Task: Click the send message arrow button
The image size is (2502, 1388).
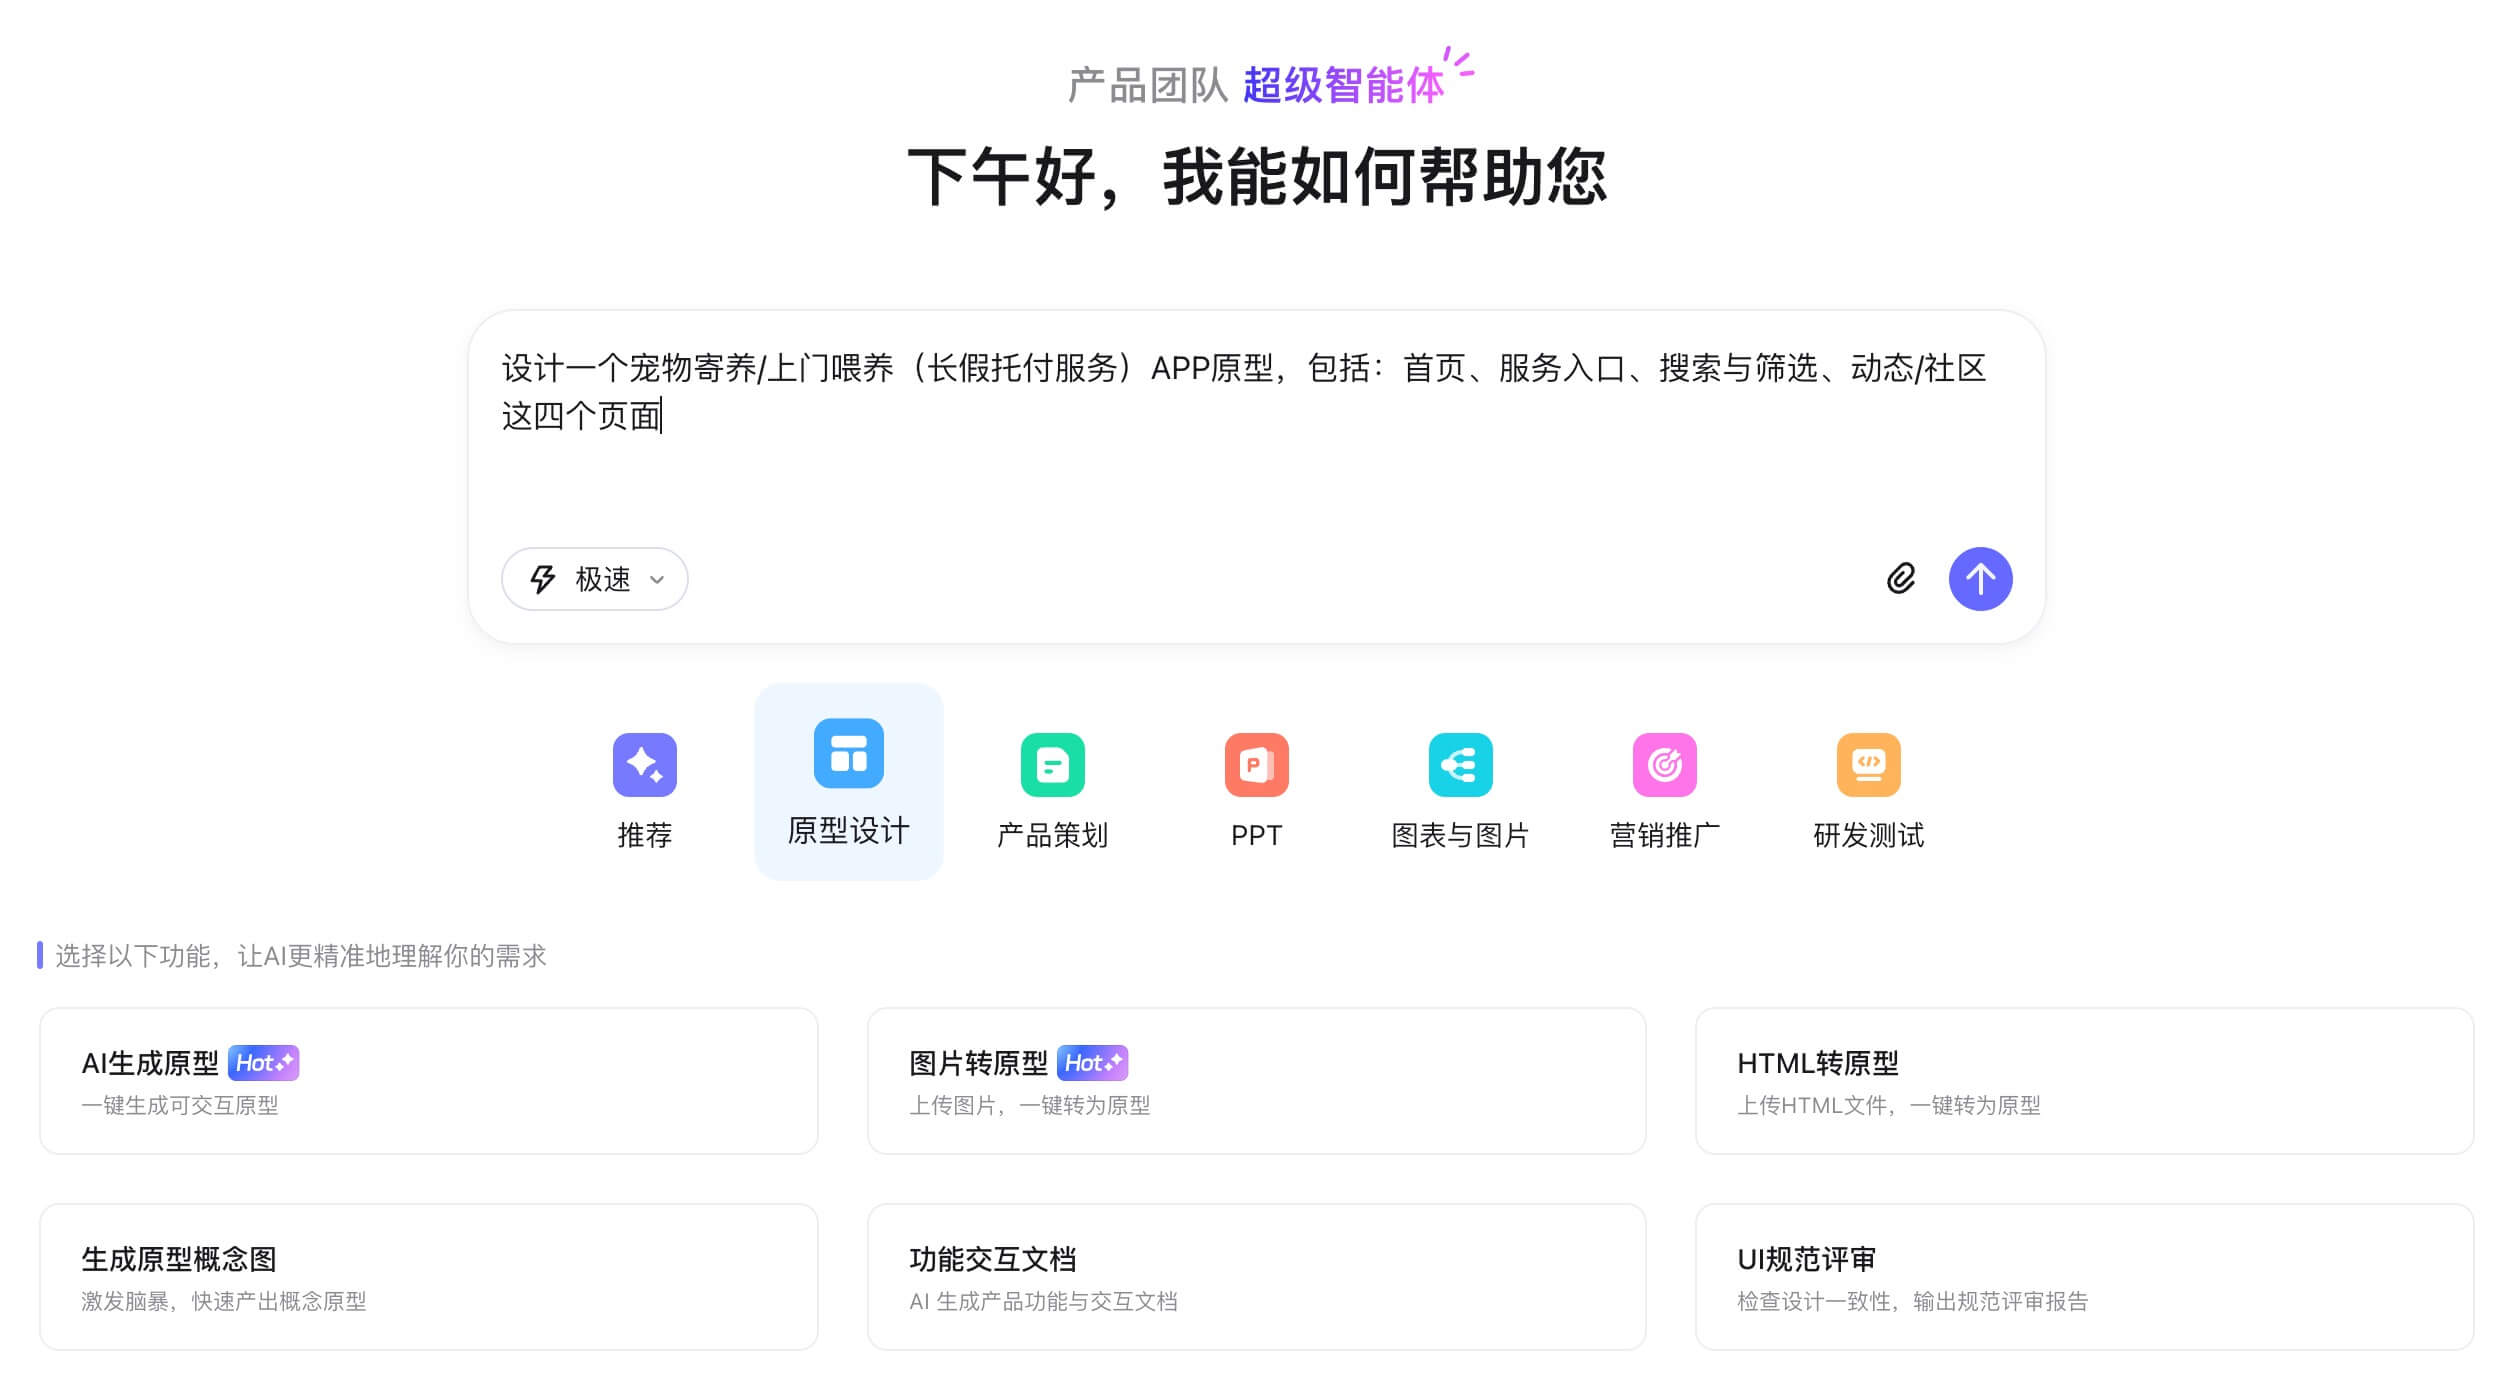Action: 1981,579
